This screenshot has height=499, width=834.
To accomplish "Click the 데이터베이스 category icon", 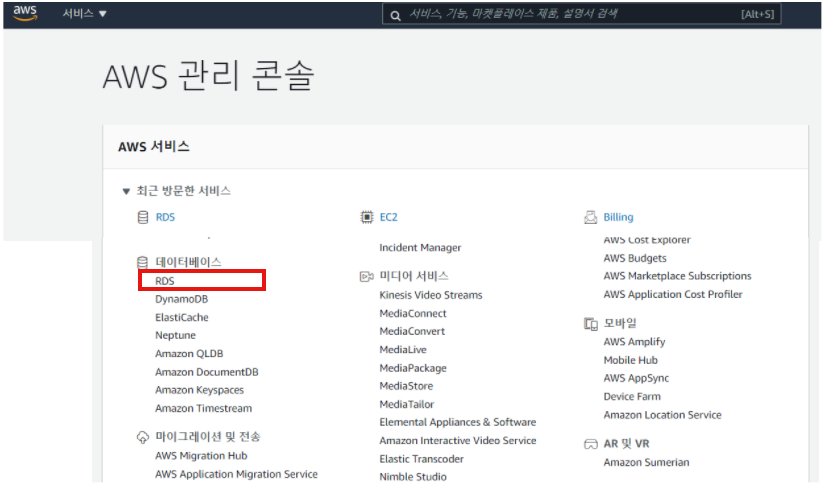I will pos(143,262).
